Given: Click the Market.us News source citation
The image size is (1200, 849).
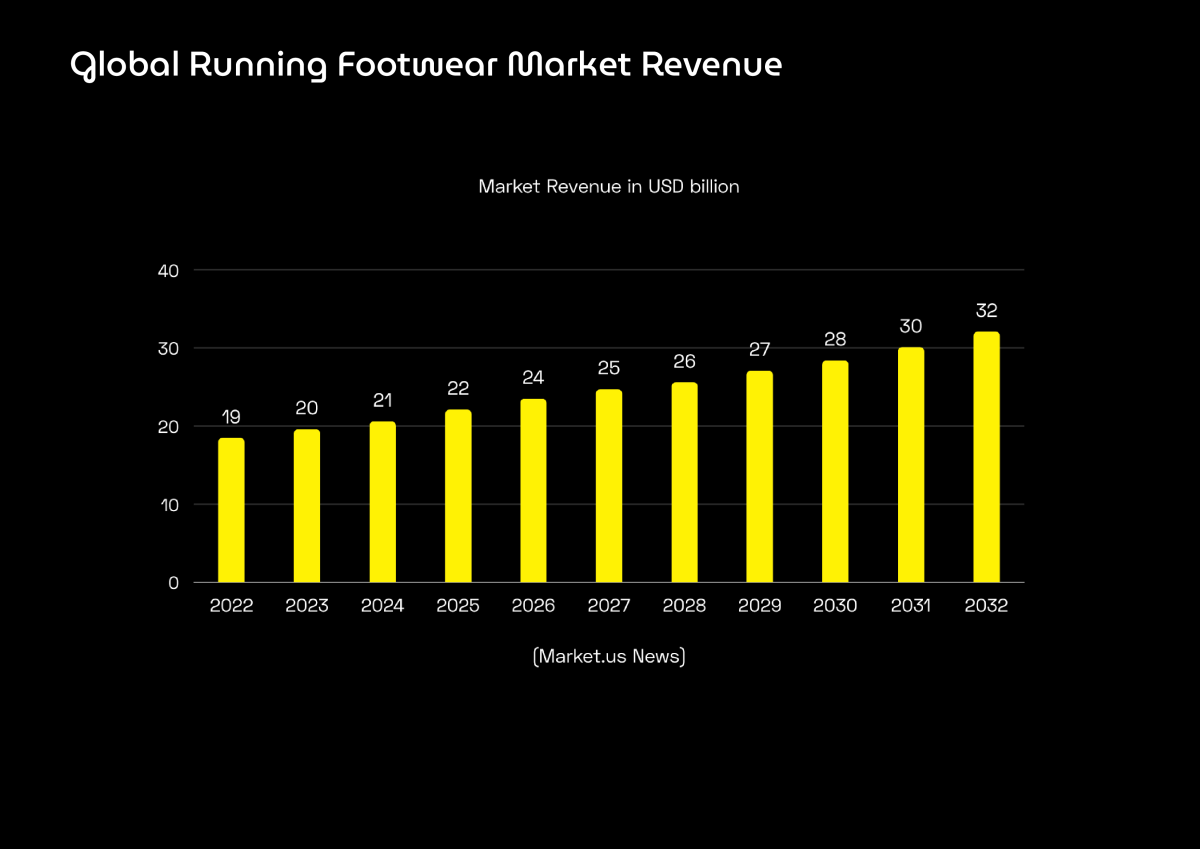Looking at the screenshot, I should (609, 657).
